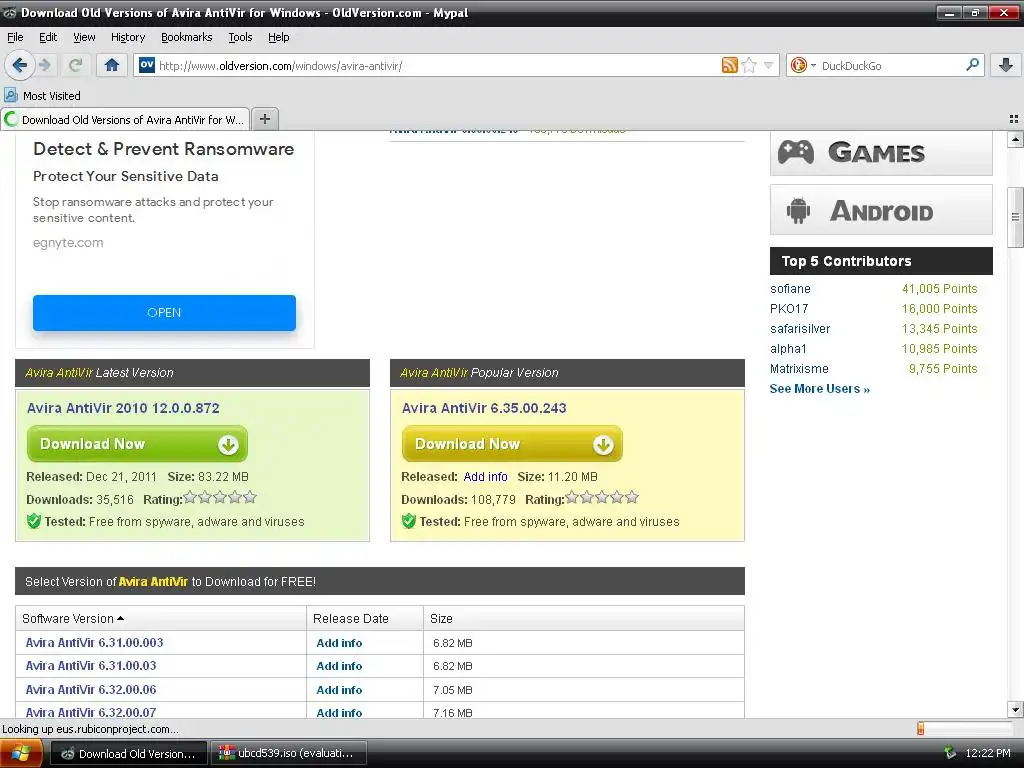Open the History menu

pos(127,37)
